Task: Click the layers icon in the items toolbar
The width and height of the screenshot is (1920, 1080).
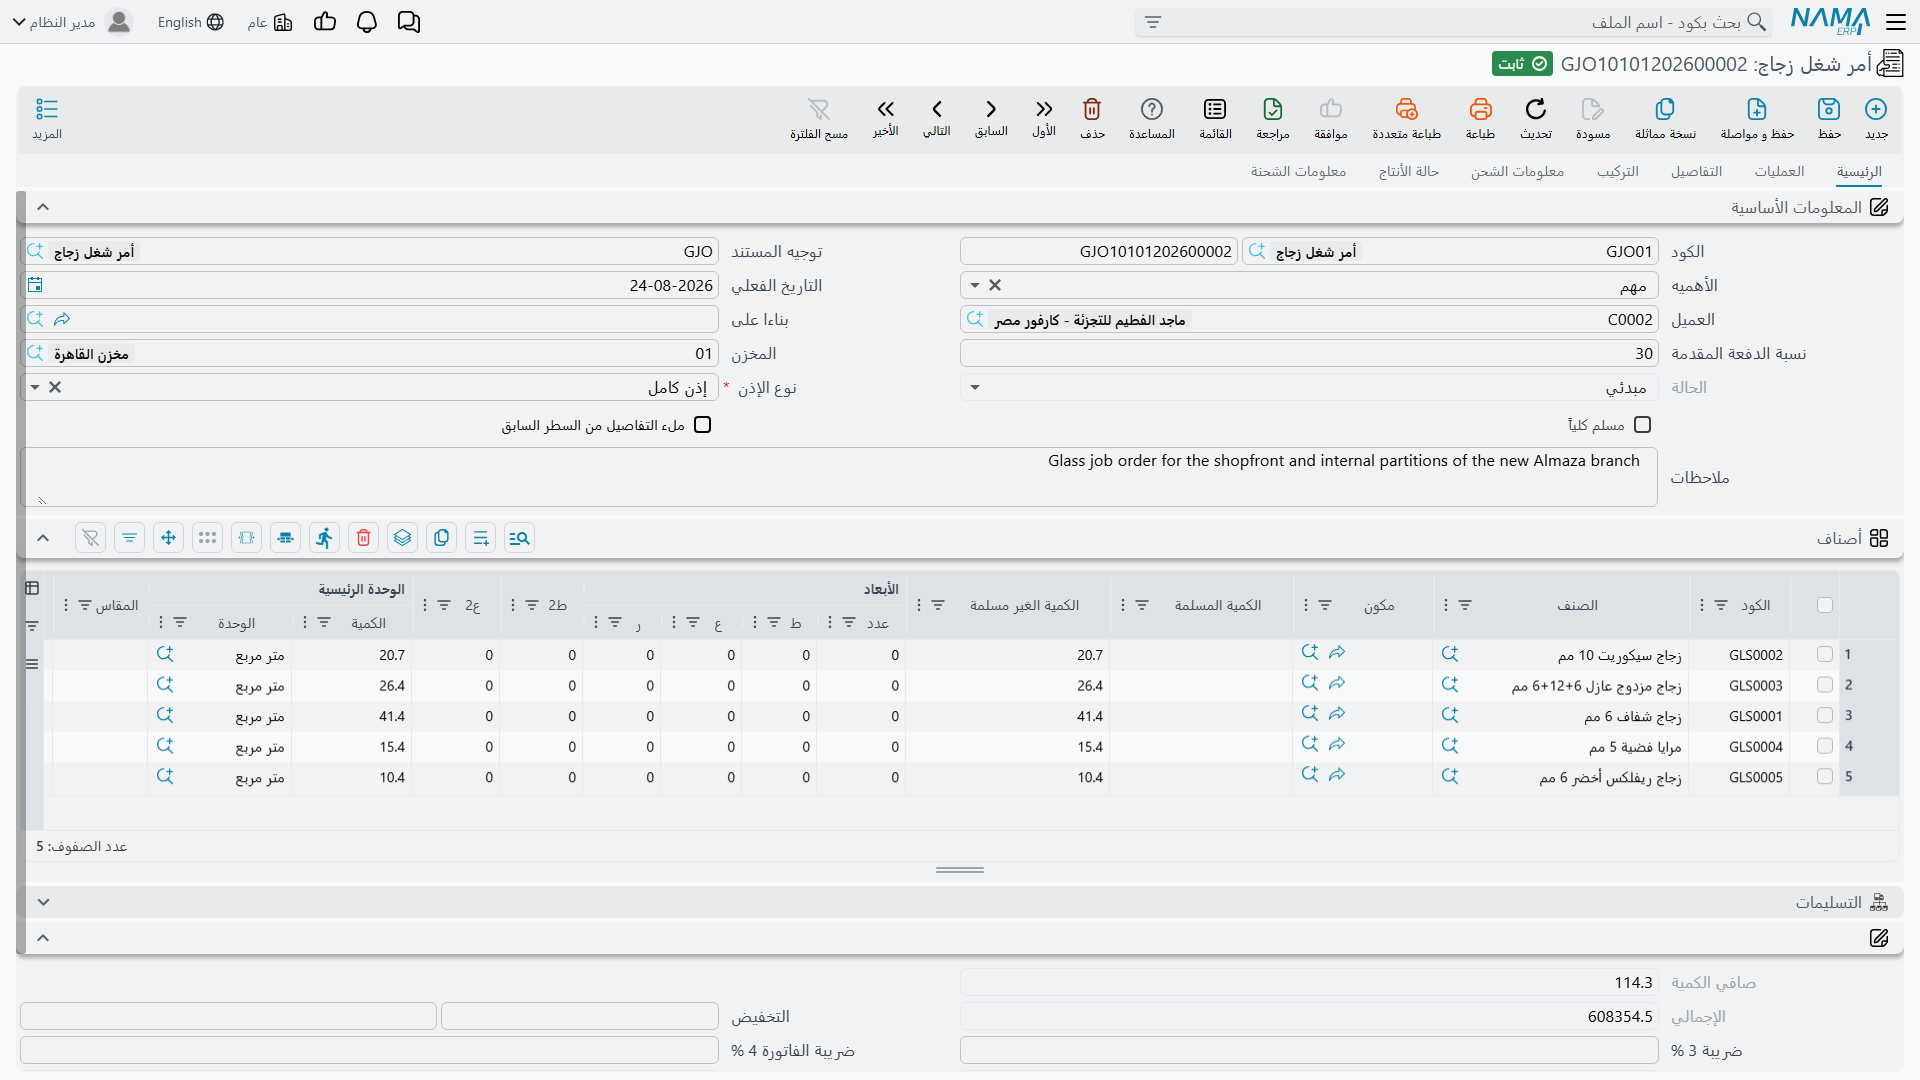Action: tap(403, 538)
